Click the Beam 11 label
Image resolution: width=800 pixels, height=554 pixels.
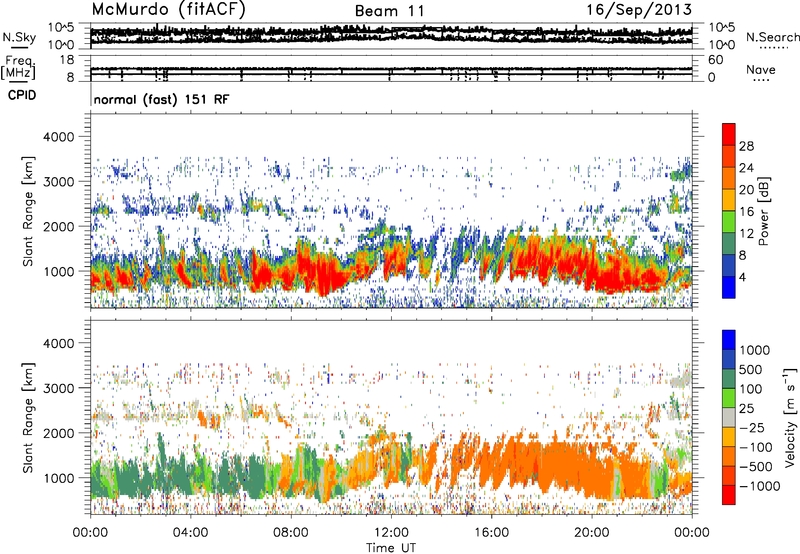(389, 11)
